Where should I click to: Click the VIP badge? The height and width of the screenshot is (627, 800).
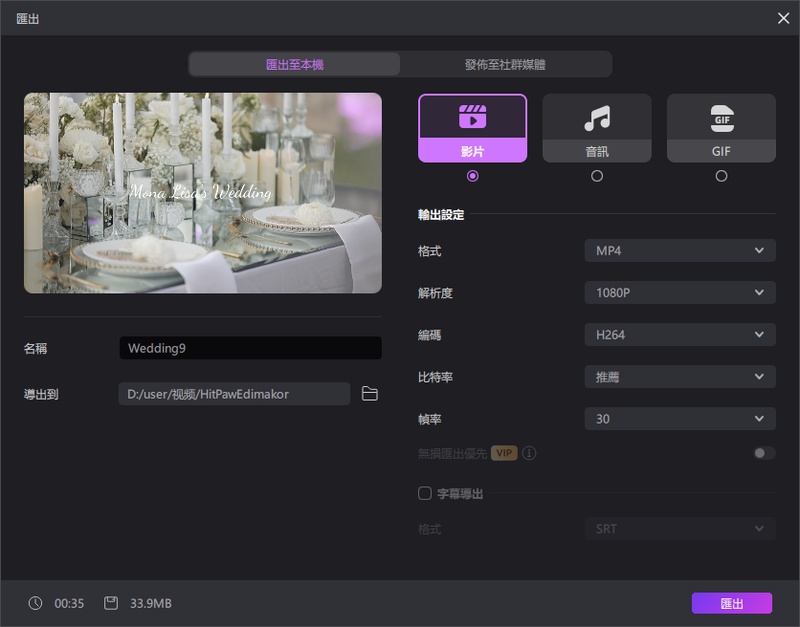tap(504, 453)
